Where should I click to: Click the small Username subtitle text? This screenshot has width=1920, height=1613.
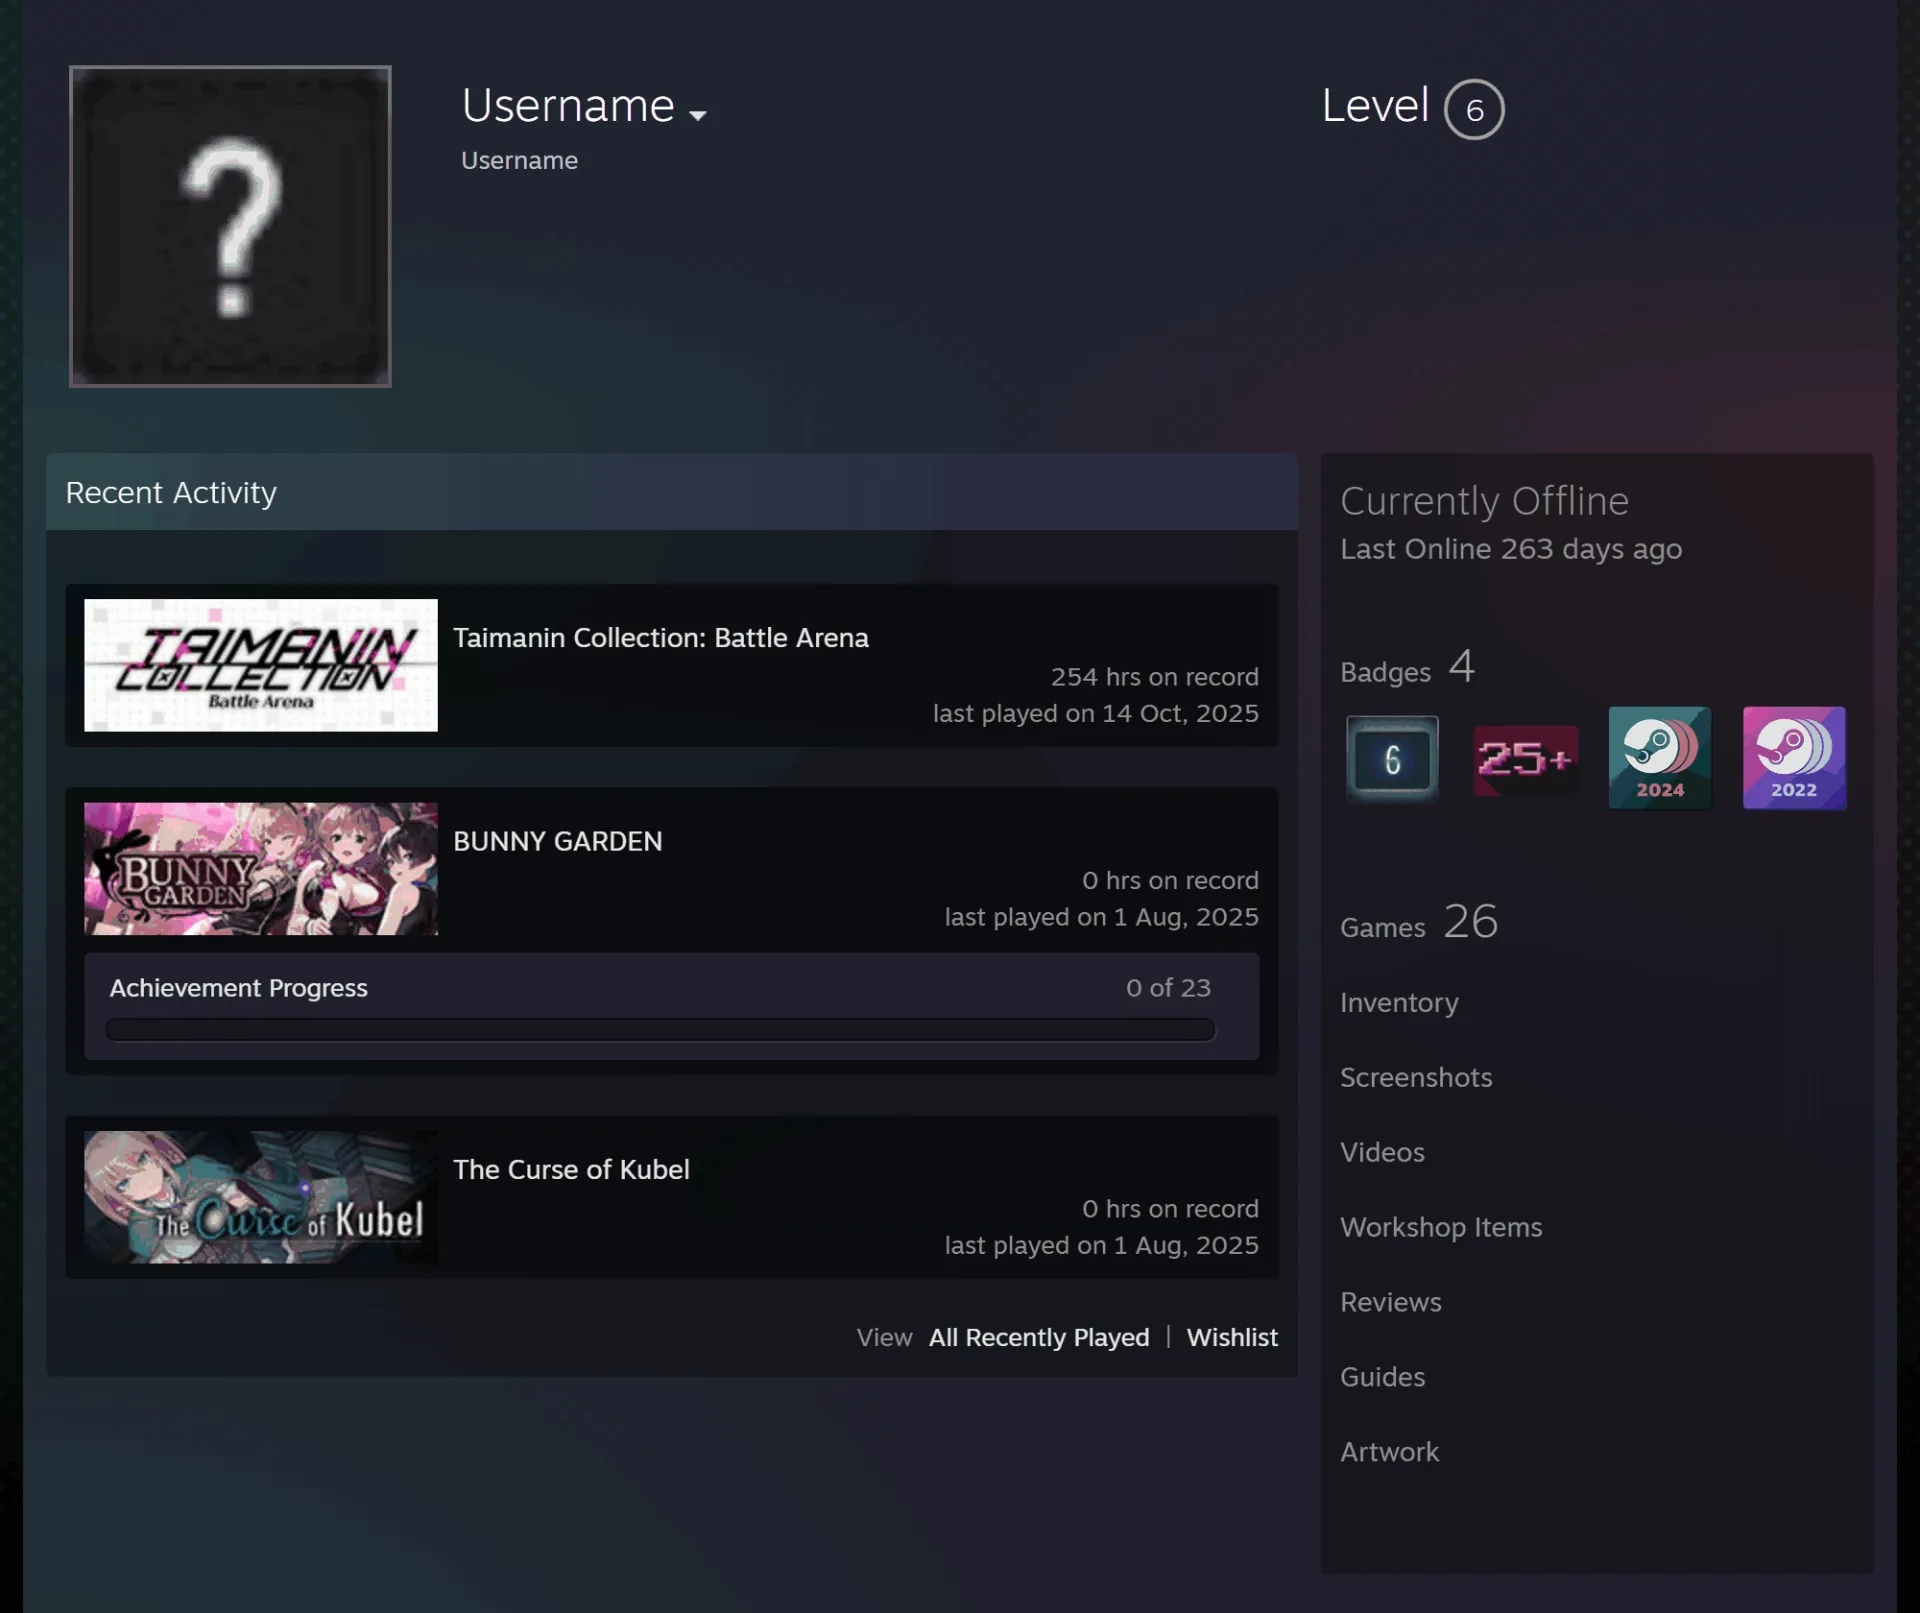pyautogui.click(x=519, y=161)
